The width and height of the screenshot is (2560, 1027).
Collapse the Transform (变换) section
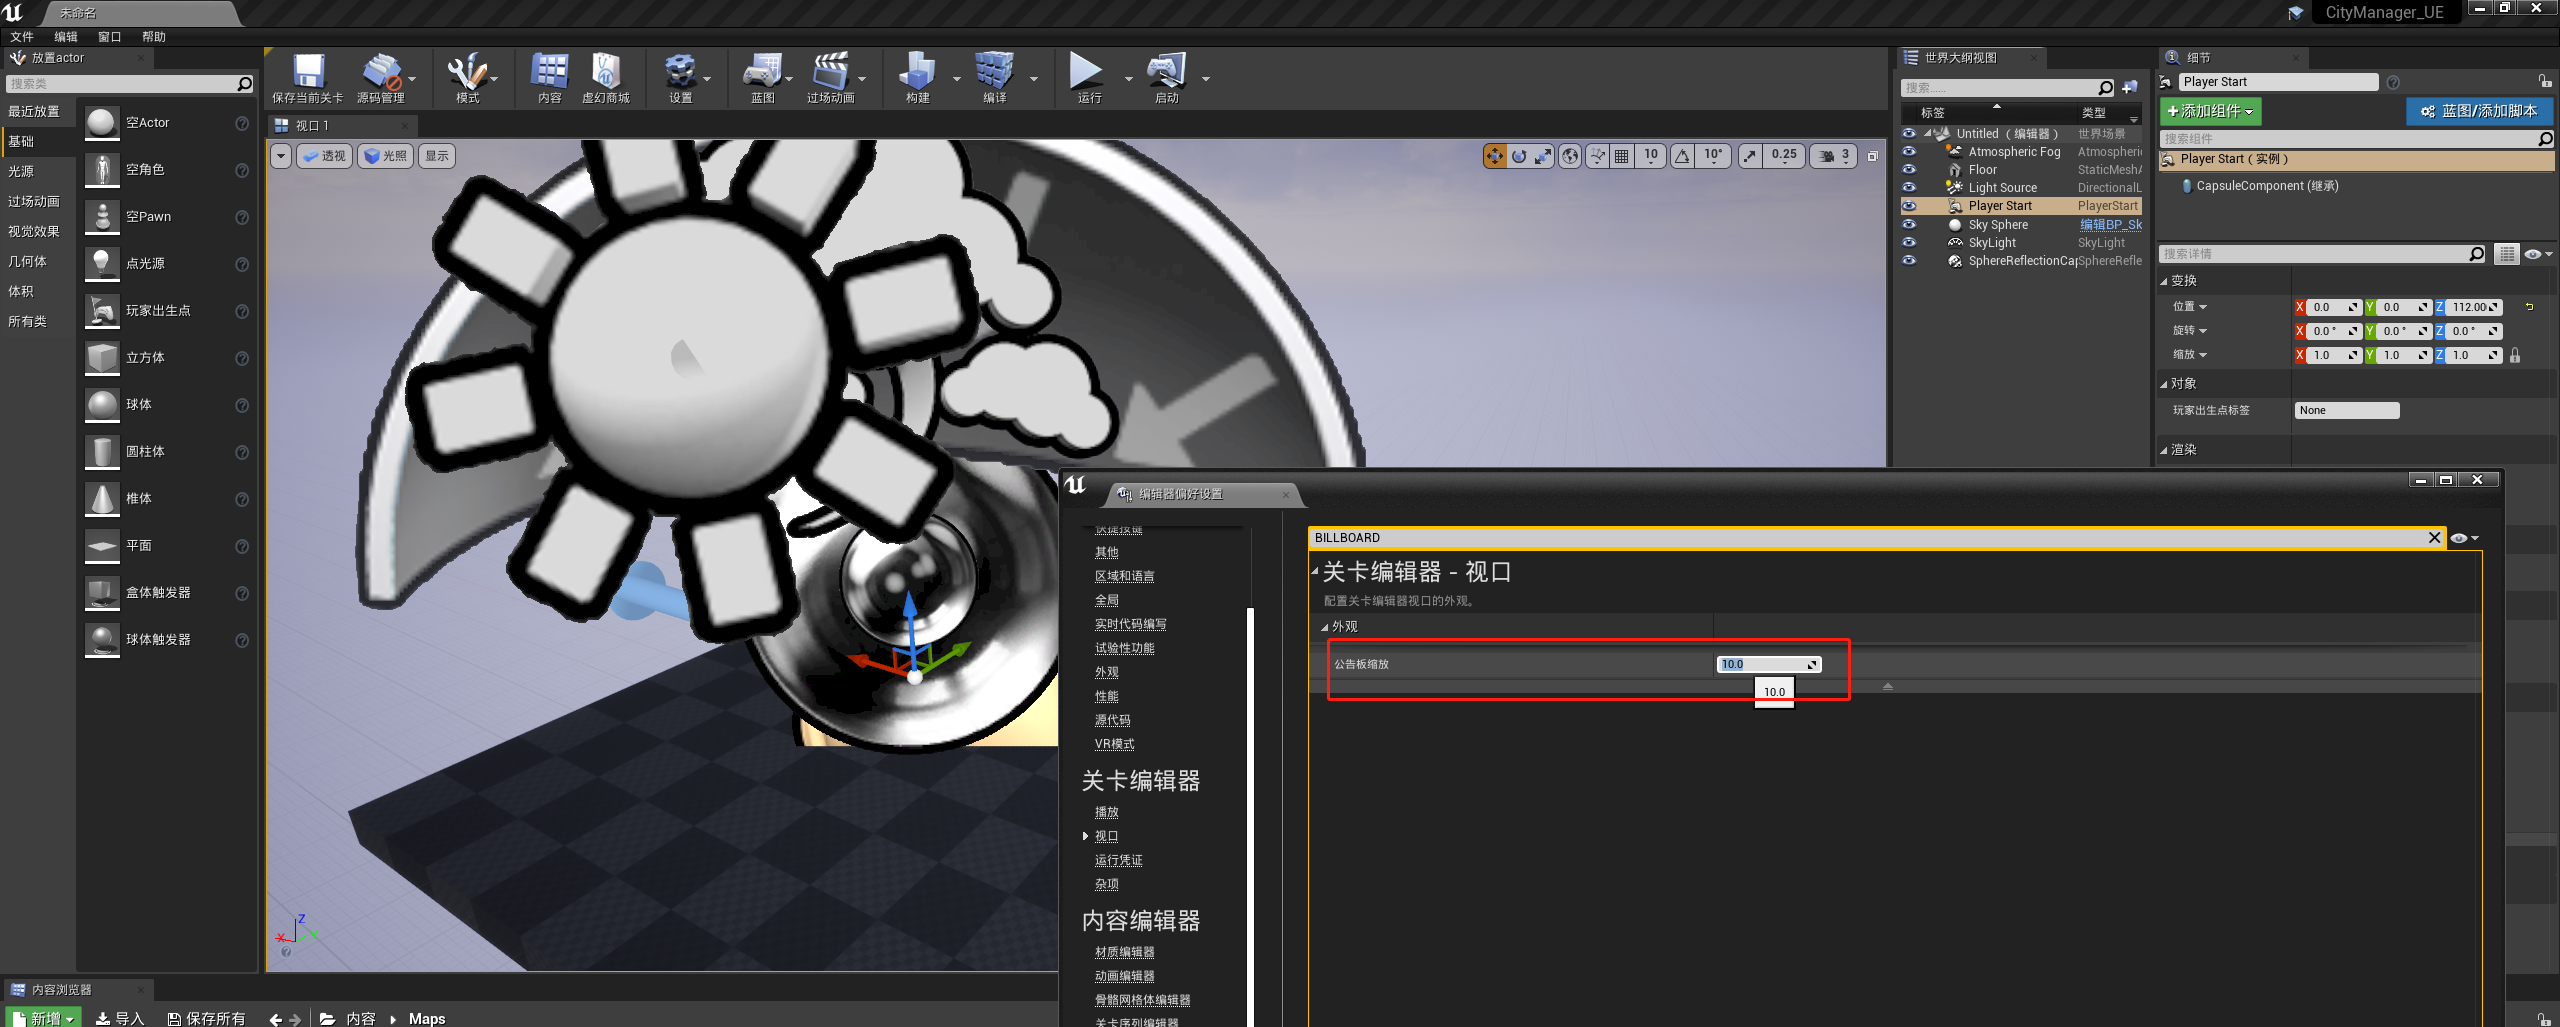click(2164, 282)
